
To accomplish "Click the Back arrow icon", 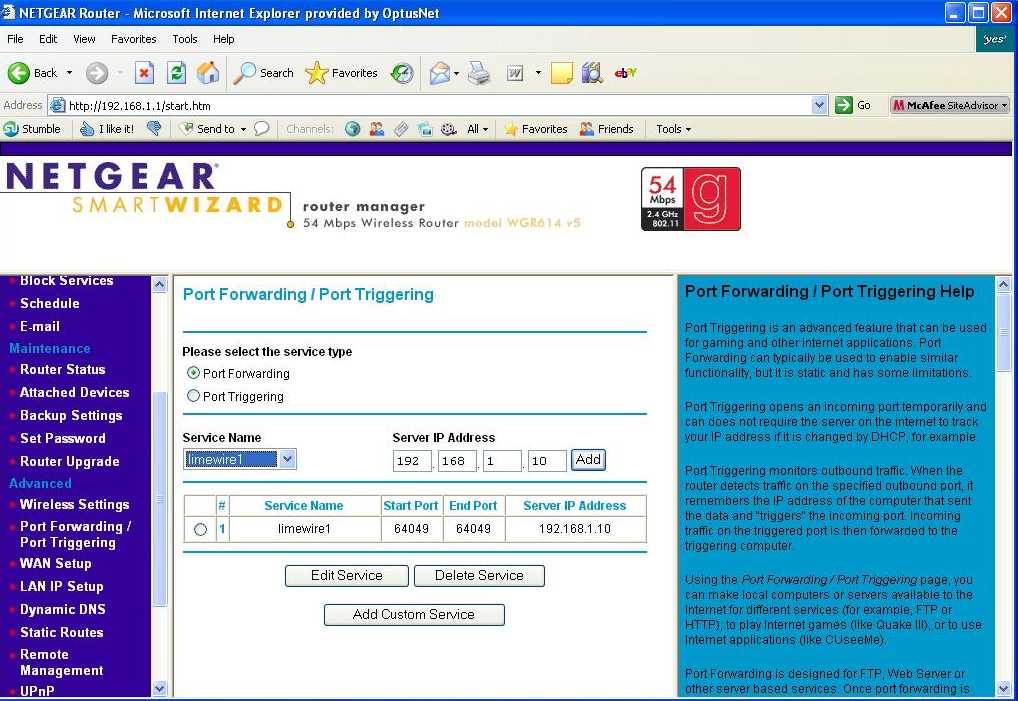I will point(19,73).
